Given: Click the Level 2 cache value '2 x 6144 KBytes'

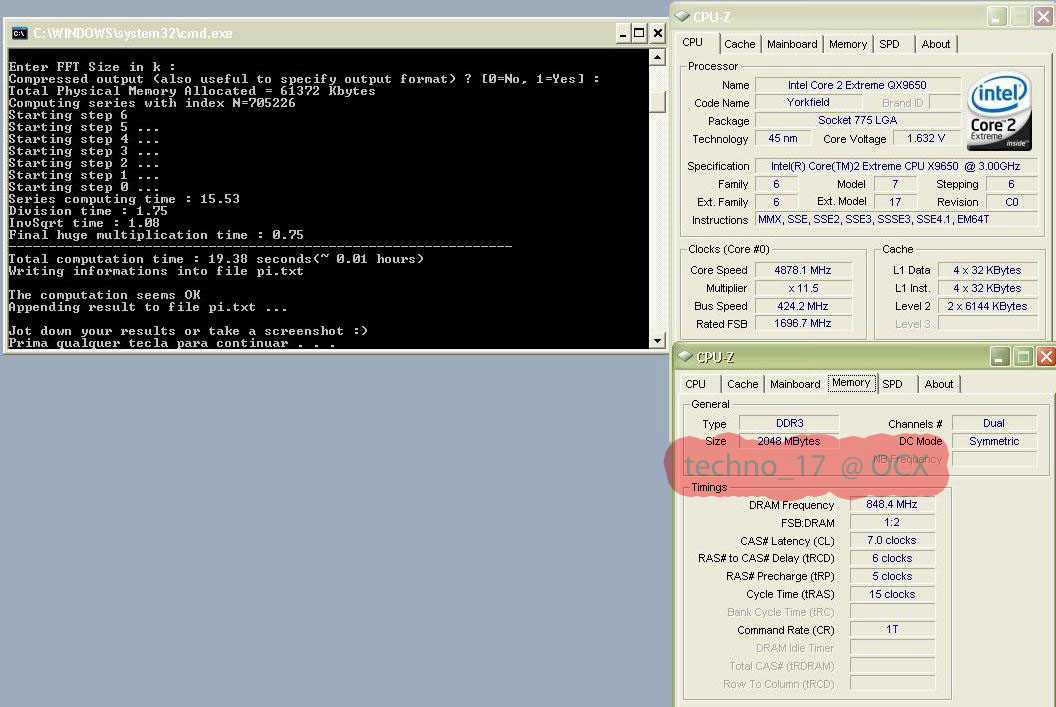Looking at the screenshot, I should click(x=987, y=306).
